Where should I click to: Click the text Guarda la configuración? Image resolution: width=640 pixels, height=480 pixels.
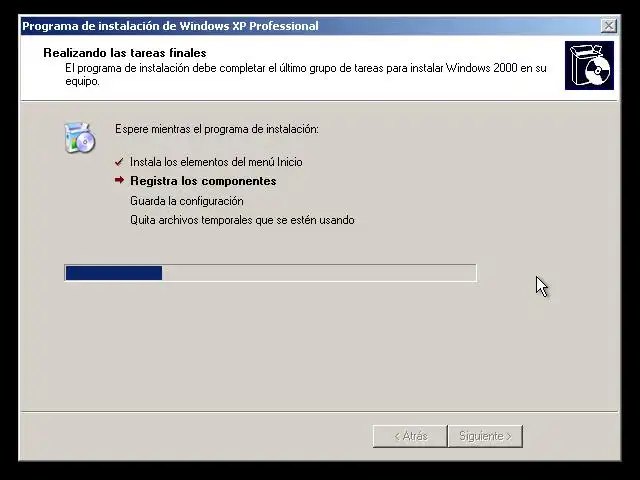click(x=187, y=201)
